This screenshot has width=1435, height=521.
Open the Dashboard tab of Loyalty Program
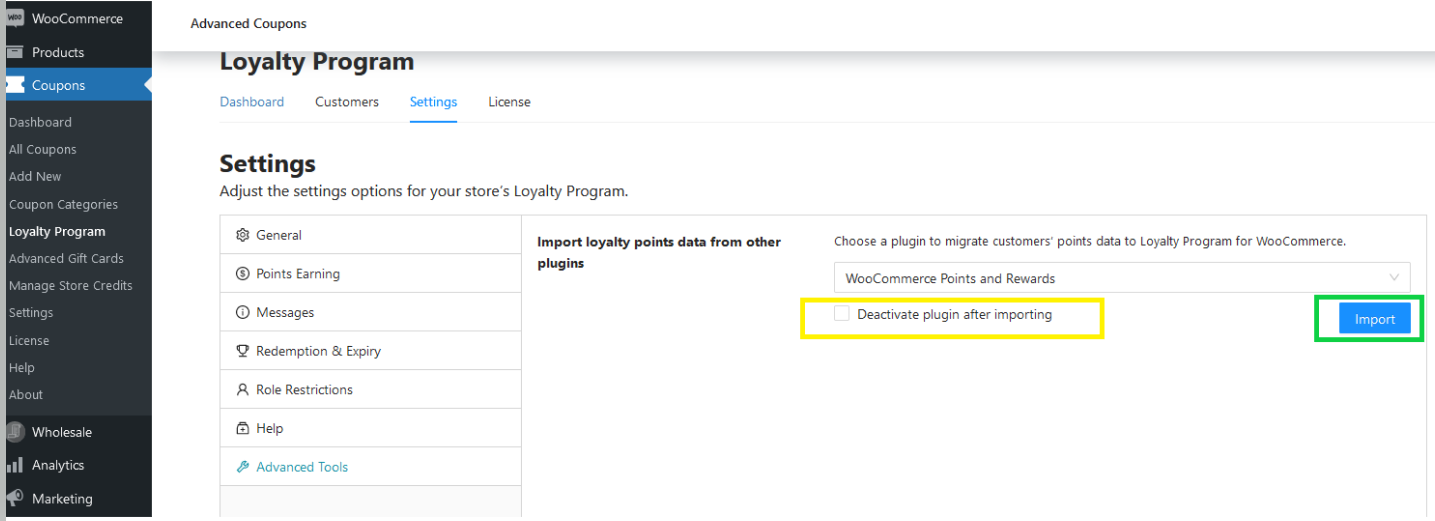click(251, 102)
